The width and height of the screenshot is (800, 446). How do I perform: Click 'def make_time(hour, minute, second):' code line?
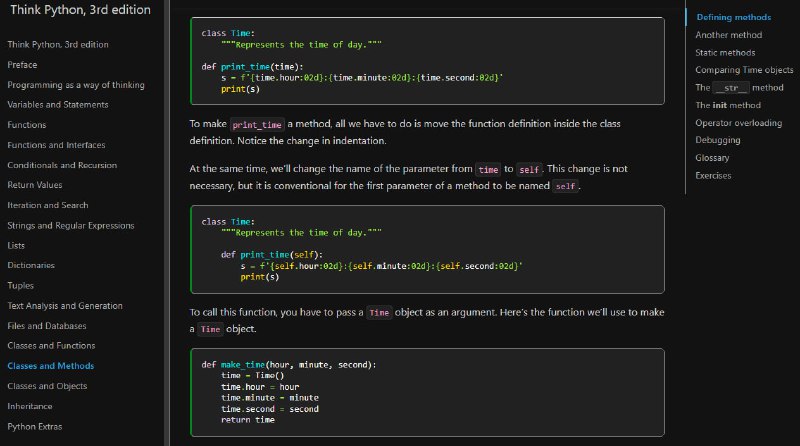pyautogui.click(x=288, y=365)
